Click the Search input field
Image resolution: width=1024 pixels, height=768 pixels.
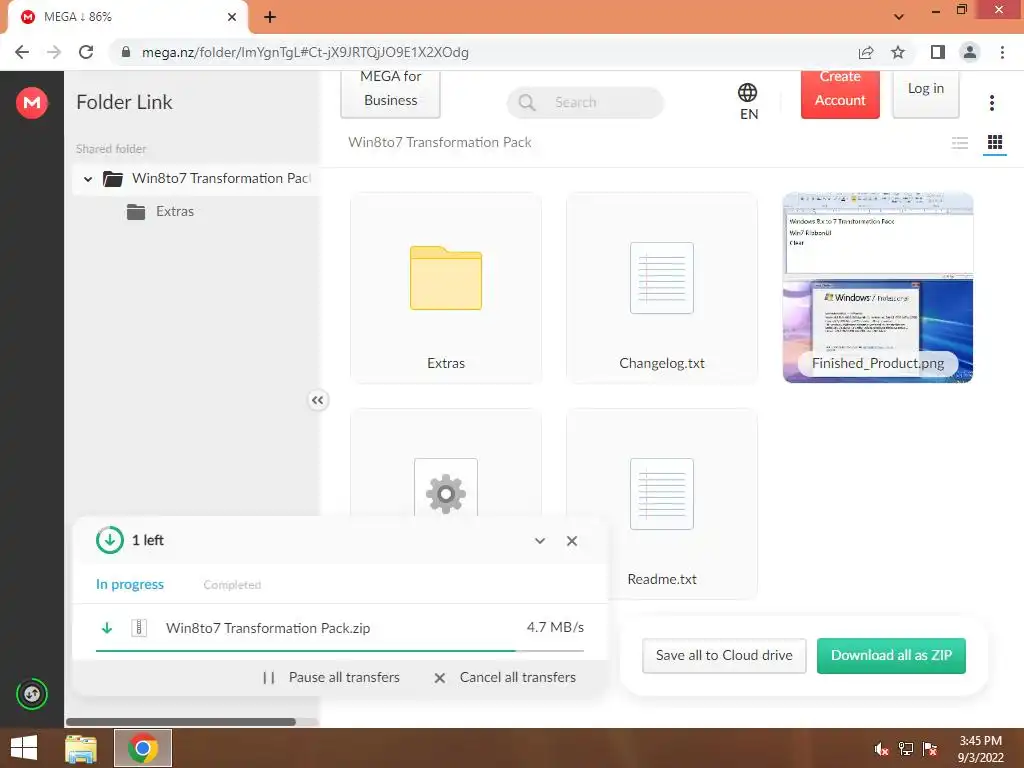tap(585, 103)
